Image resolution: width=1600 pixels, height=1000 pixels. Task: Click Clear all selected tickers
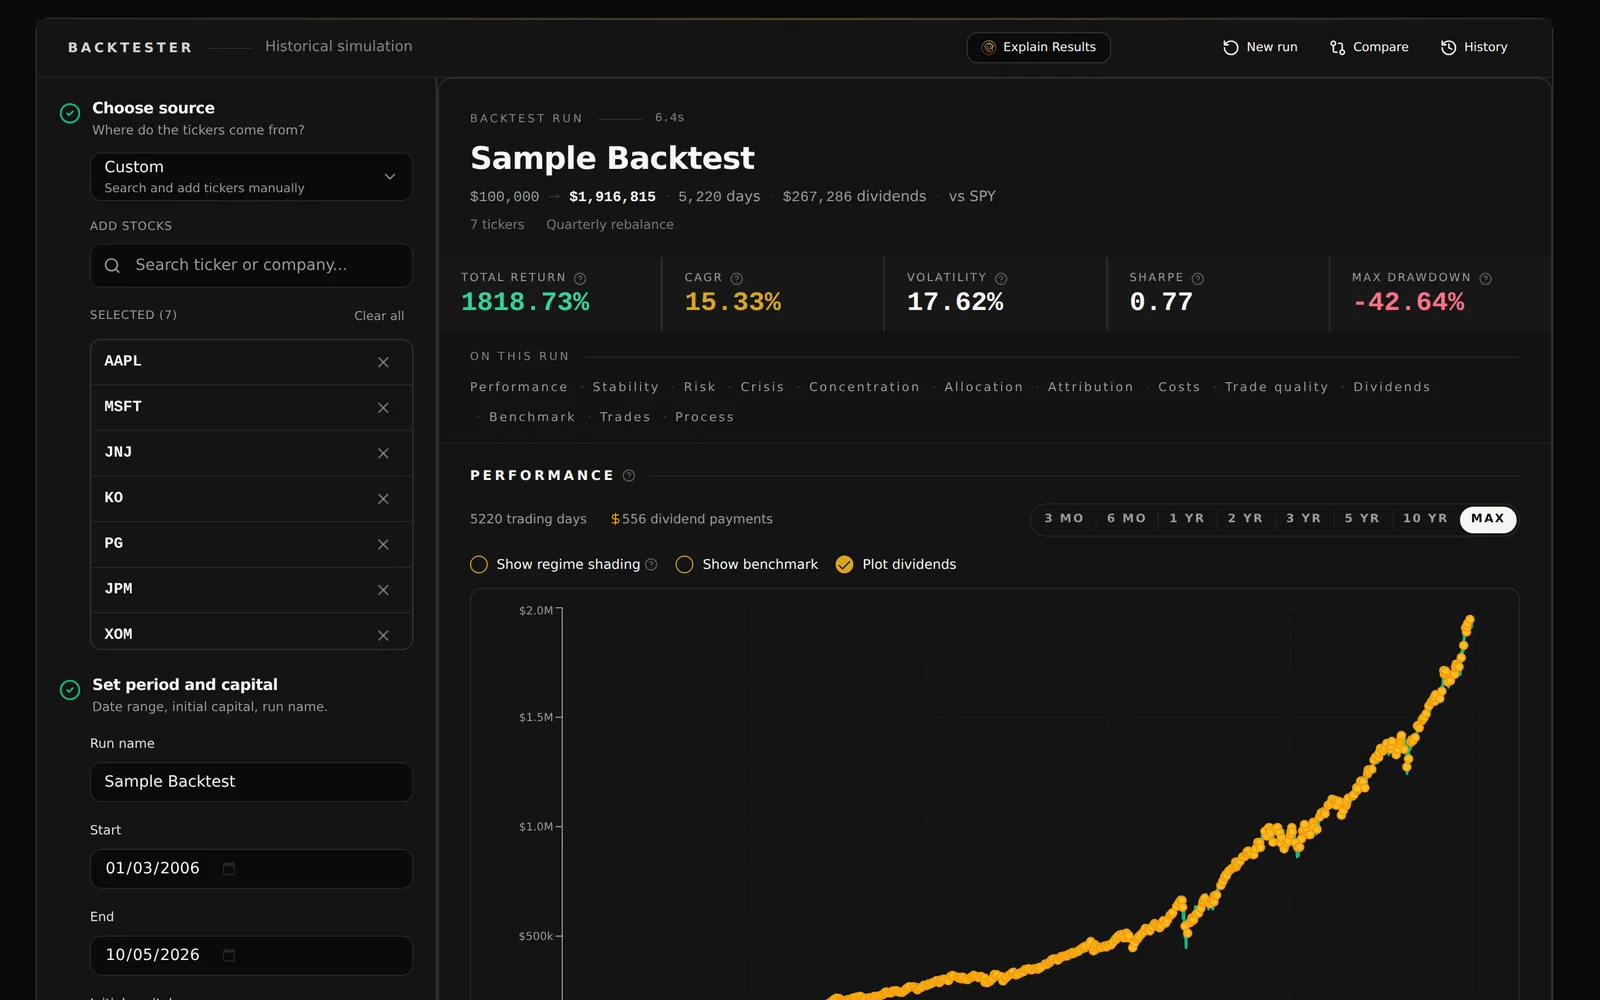(x=379, y=316)
